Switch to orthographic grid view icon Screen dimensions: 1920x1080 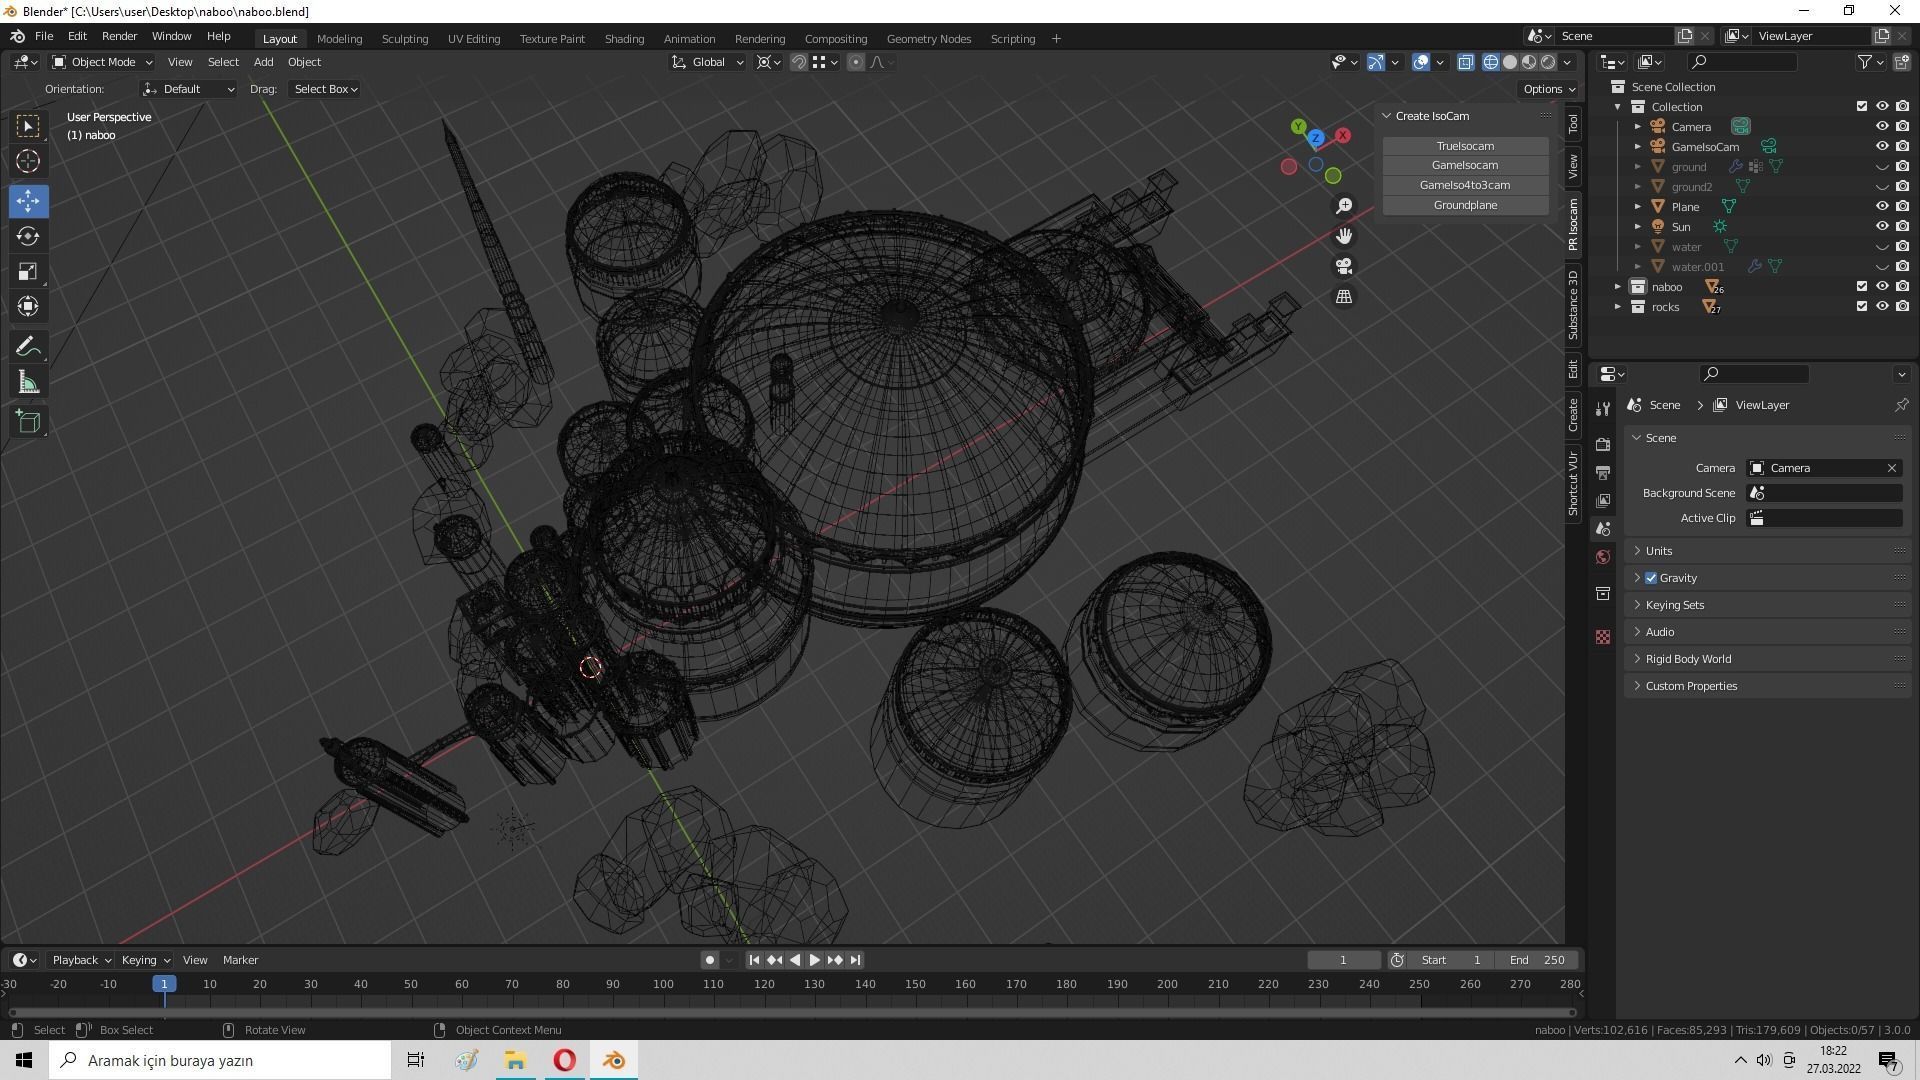(1344, 297)
